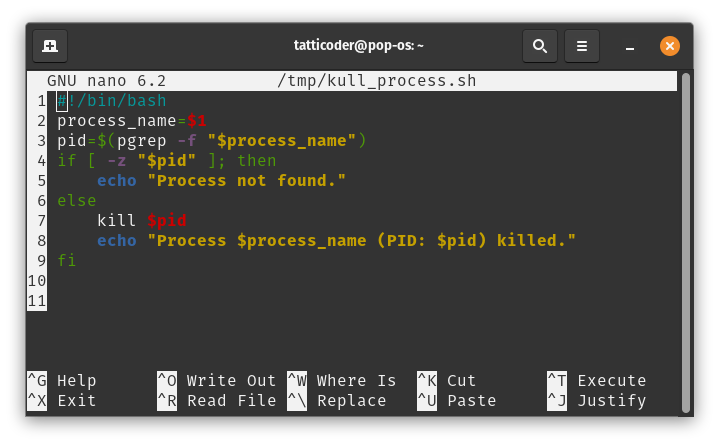Click the ^U Paste shortcut
Viewport: 719px width, 445px height.
pyautogui.click(x=456, y=401)
